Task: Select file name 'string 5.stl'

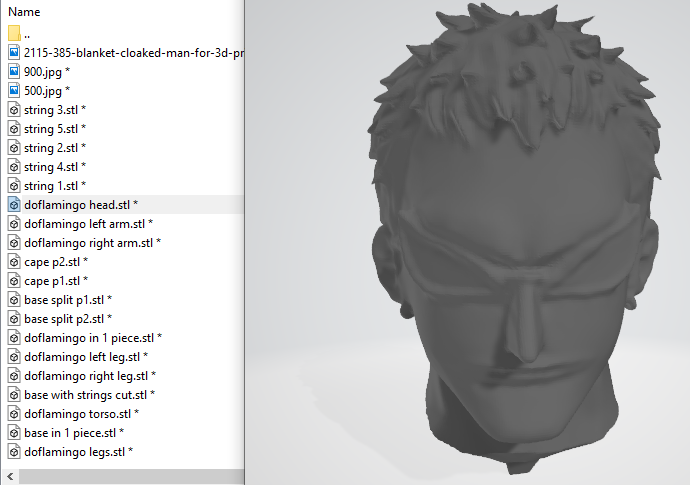Action: coord(51,129)
